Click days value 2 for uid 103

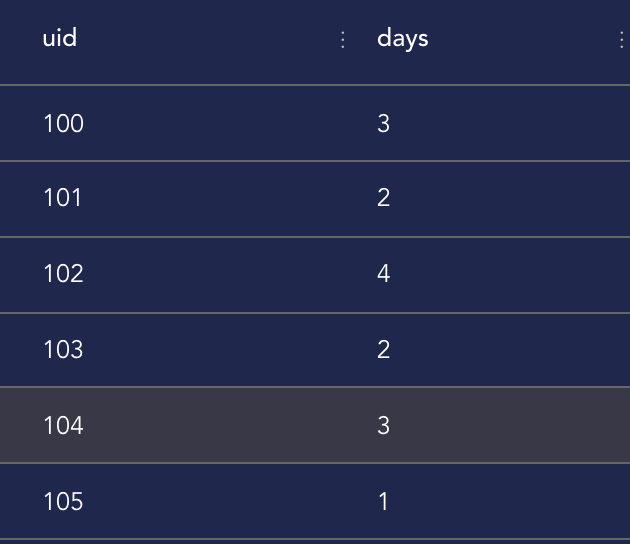[x=383, y=350]
